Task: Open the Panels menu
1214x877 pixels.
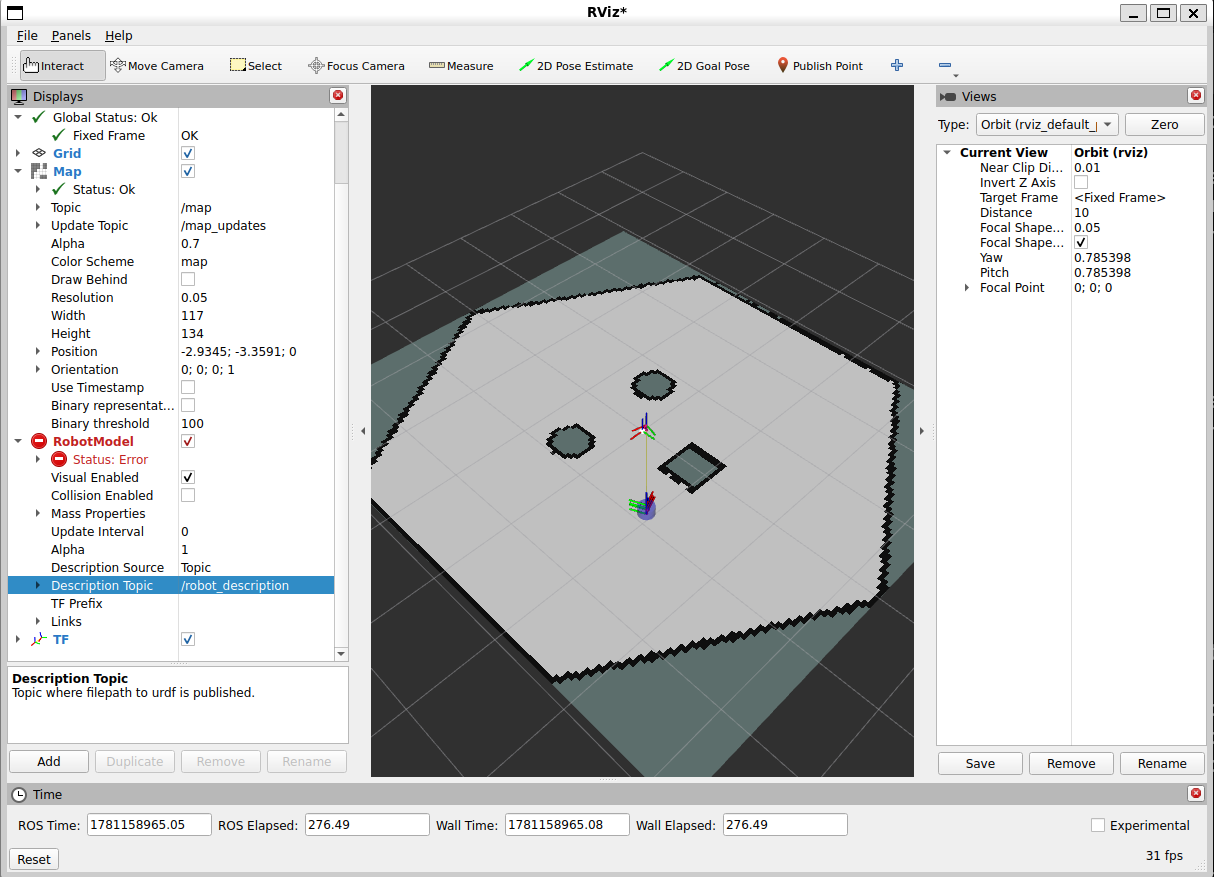Action: click(x=71, y=36)
